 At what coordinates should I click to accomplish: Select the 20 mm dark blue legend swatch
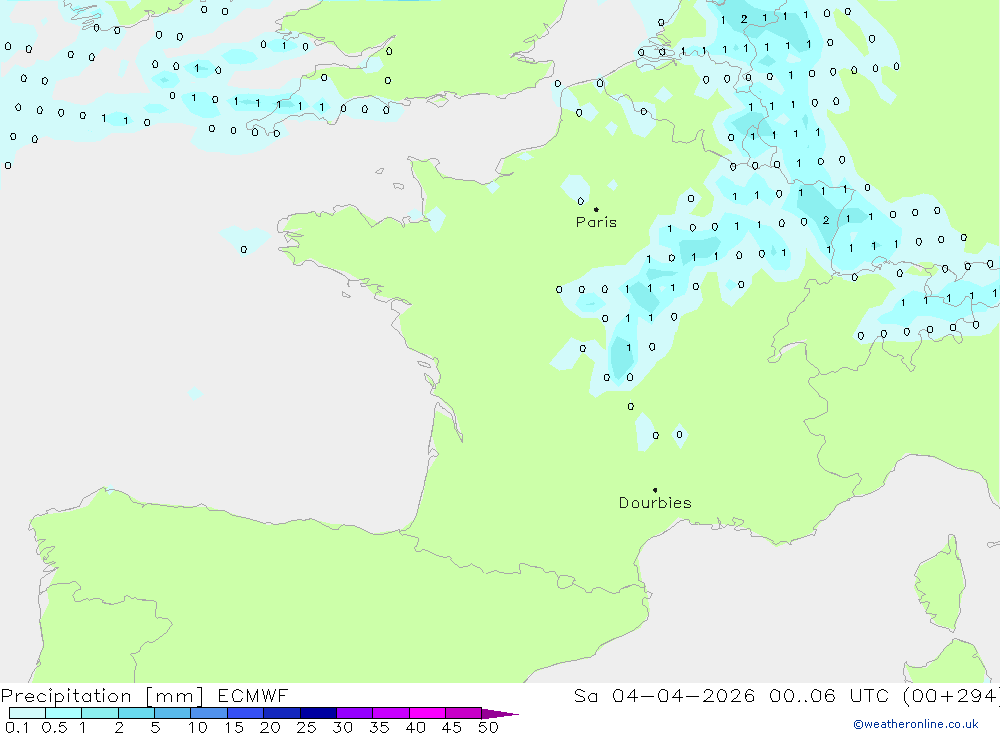[281, 713]
